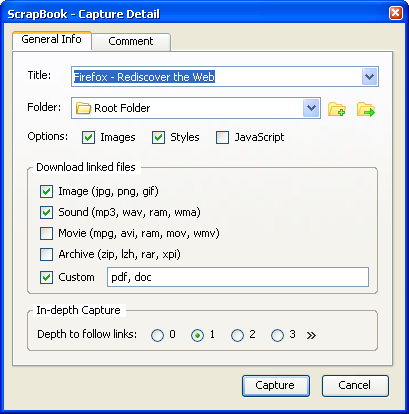Click the Capture button

[276, 386]
